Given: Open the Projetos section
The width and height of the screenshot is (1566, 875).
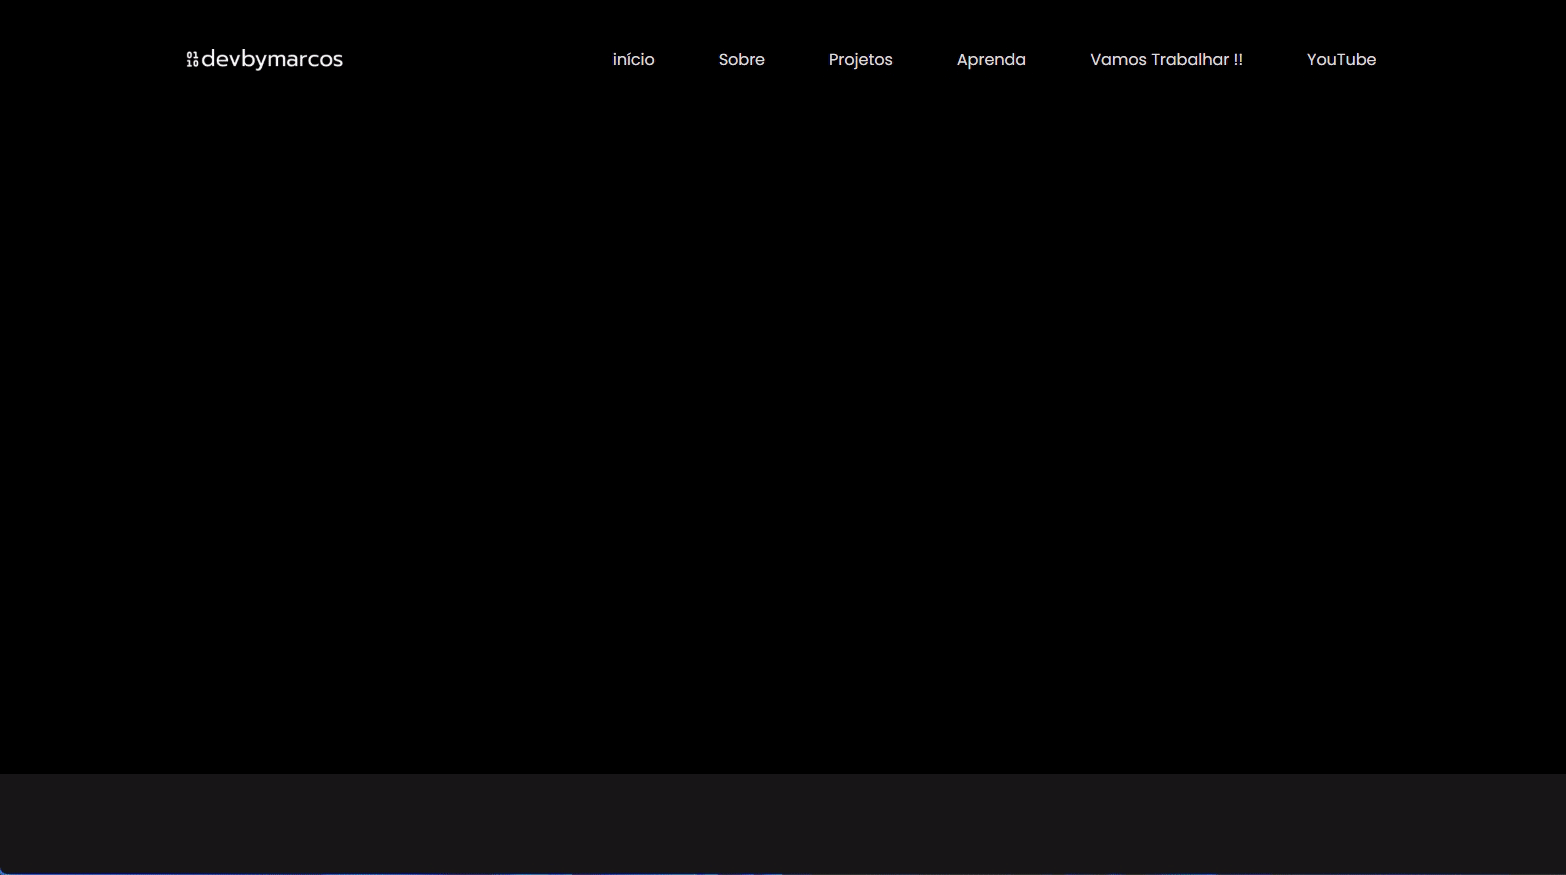Looking at the screenshot, I should point(860,60).
